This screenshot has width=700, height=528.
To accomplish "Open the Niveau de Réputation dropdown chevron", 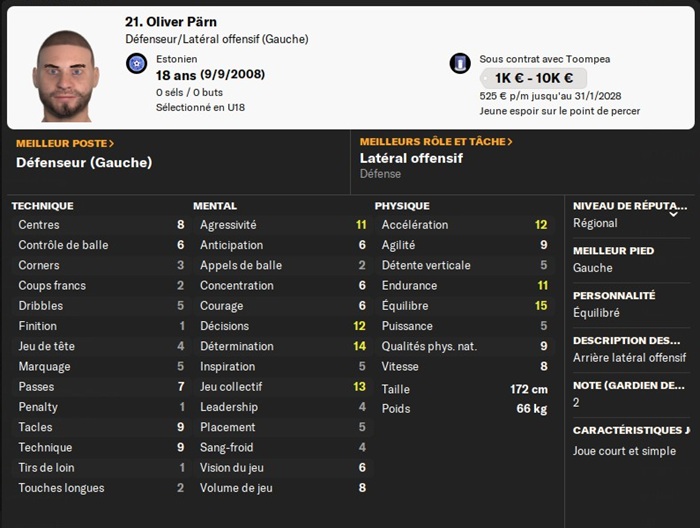I will (673, 213).
